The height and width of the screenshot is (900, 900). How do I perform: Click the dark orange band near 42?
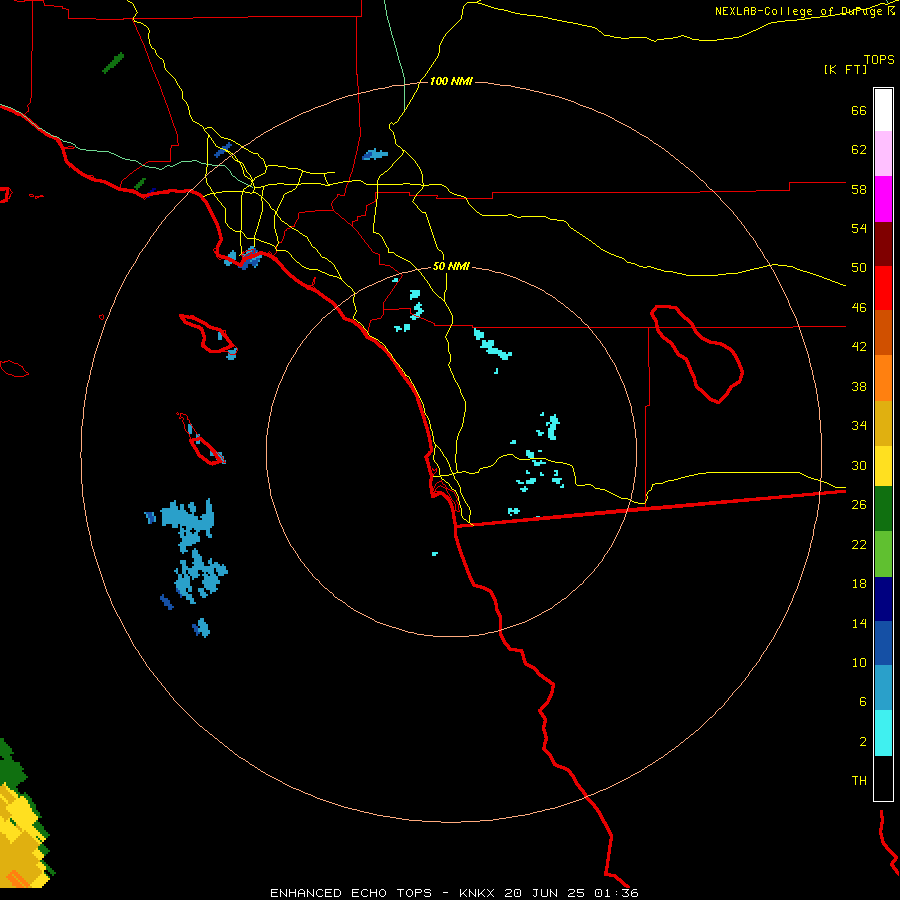(x=883, y=333)
